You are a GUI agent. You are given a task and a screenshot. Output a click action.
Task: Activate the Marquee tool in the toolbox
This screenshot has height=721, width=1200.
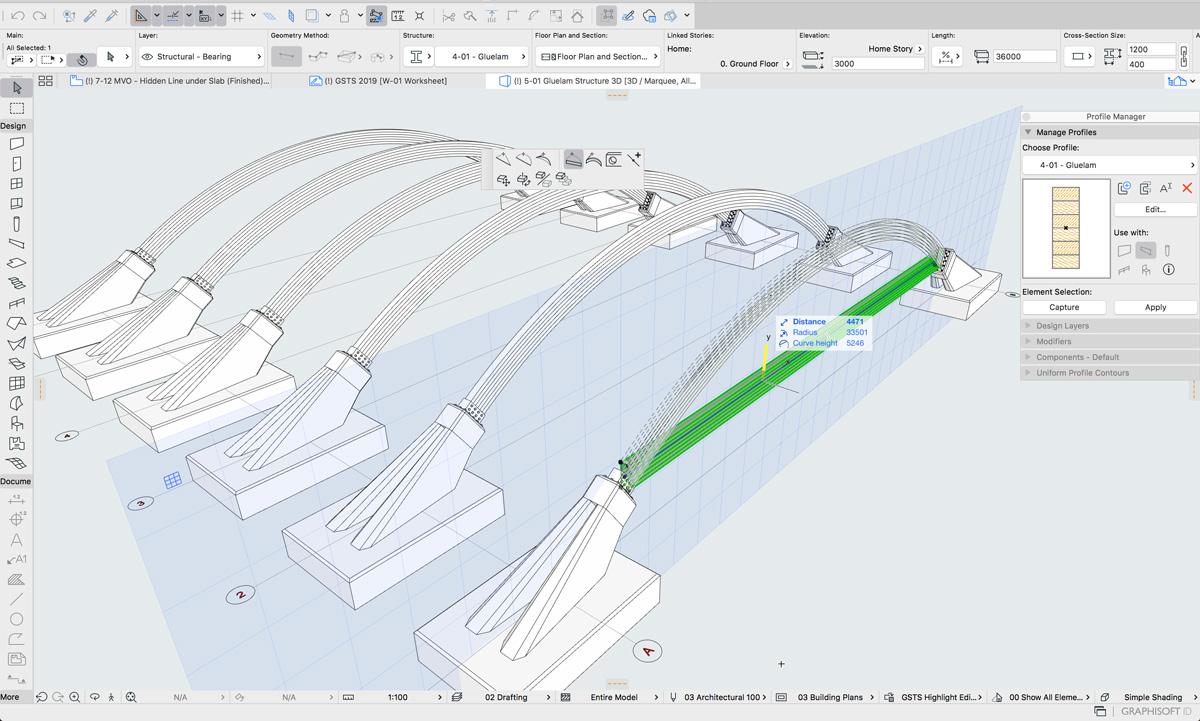pyautogui.click(x=17, y=108)
